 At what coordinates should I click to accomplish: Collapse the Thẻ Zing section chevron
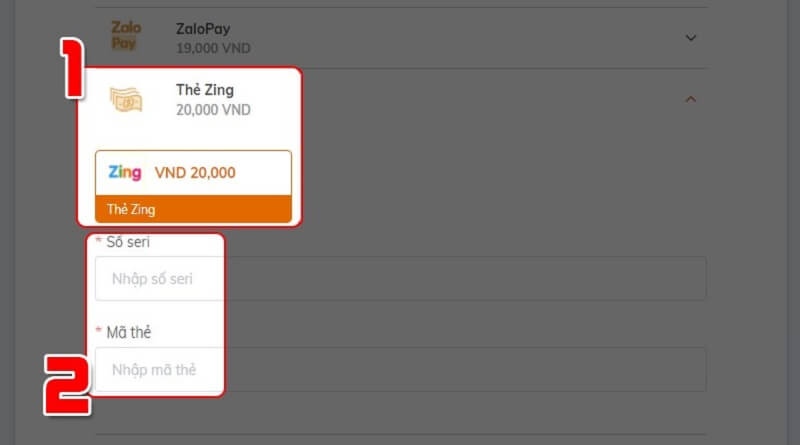(690, 99)
